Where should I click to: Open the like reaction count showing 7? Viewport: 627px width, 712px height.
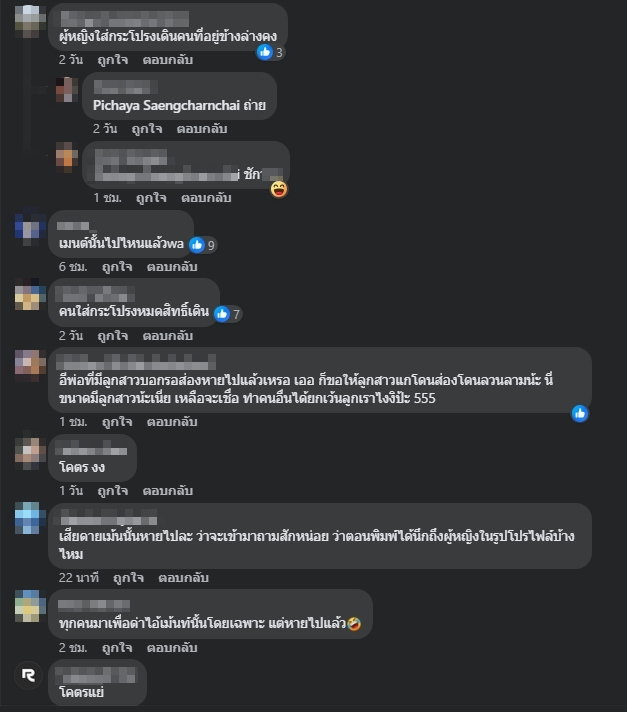pyautogui.click(x=228, y=314)
